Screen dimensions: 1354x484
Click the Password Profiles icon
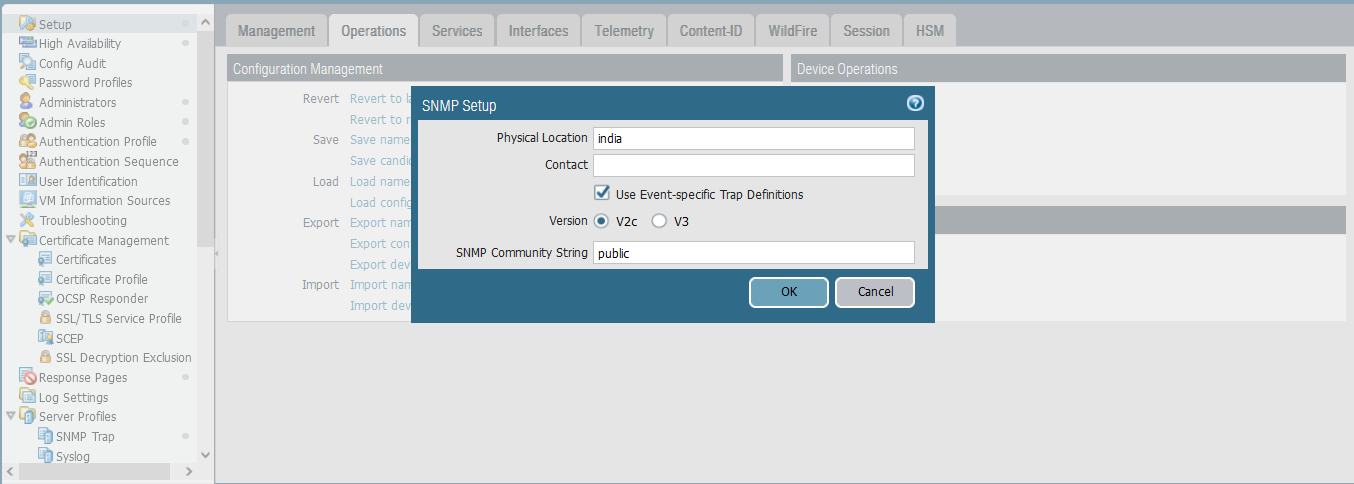pos(28,82)
